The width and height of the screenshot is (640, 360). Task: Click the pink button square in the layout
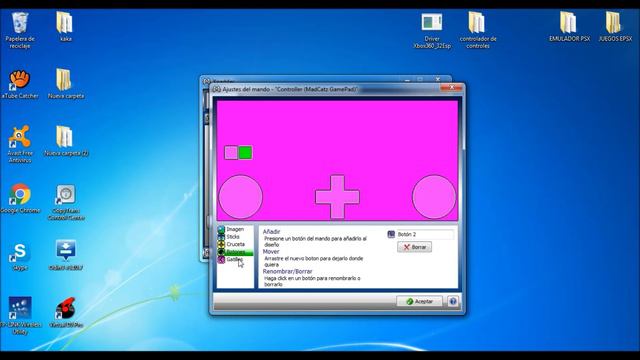point(231,153)
